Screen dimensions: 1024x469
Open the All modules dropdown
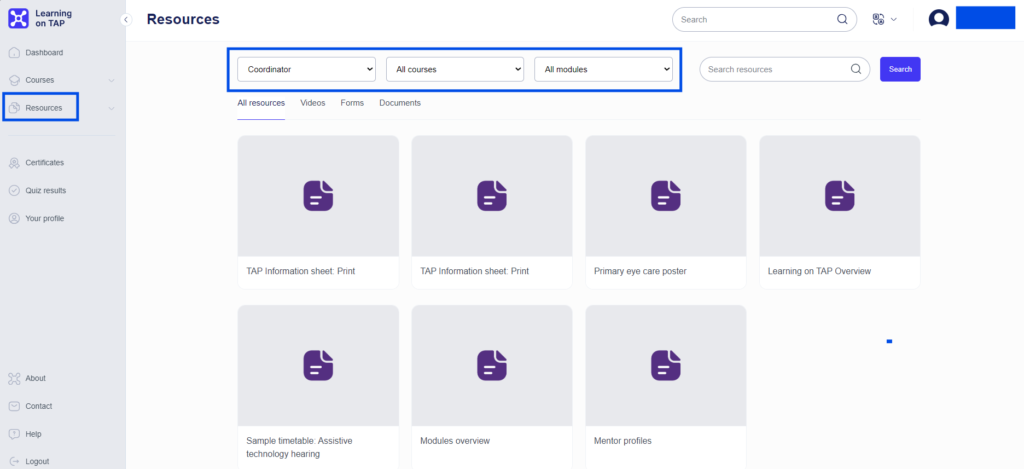pos(603,69)
